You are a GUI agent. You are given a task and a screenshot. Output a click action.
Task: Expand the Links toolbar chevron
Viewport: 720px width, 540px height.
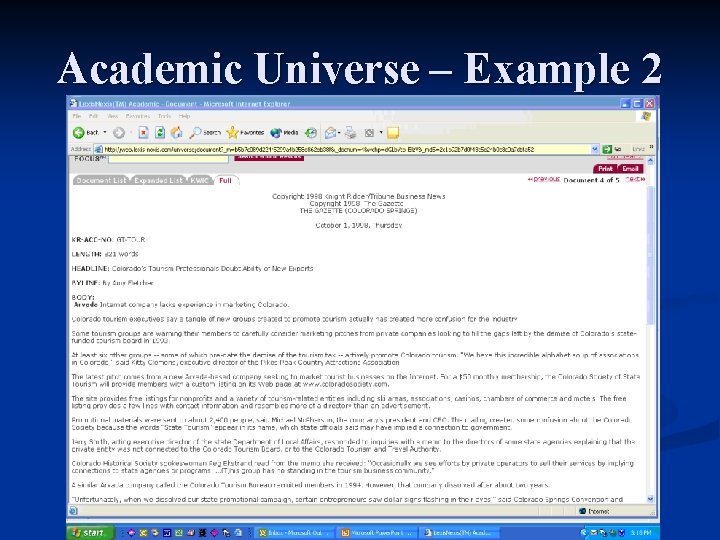point(652,147)
